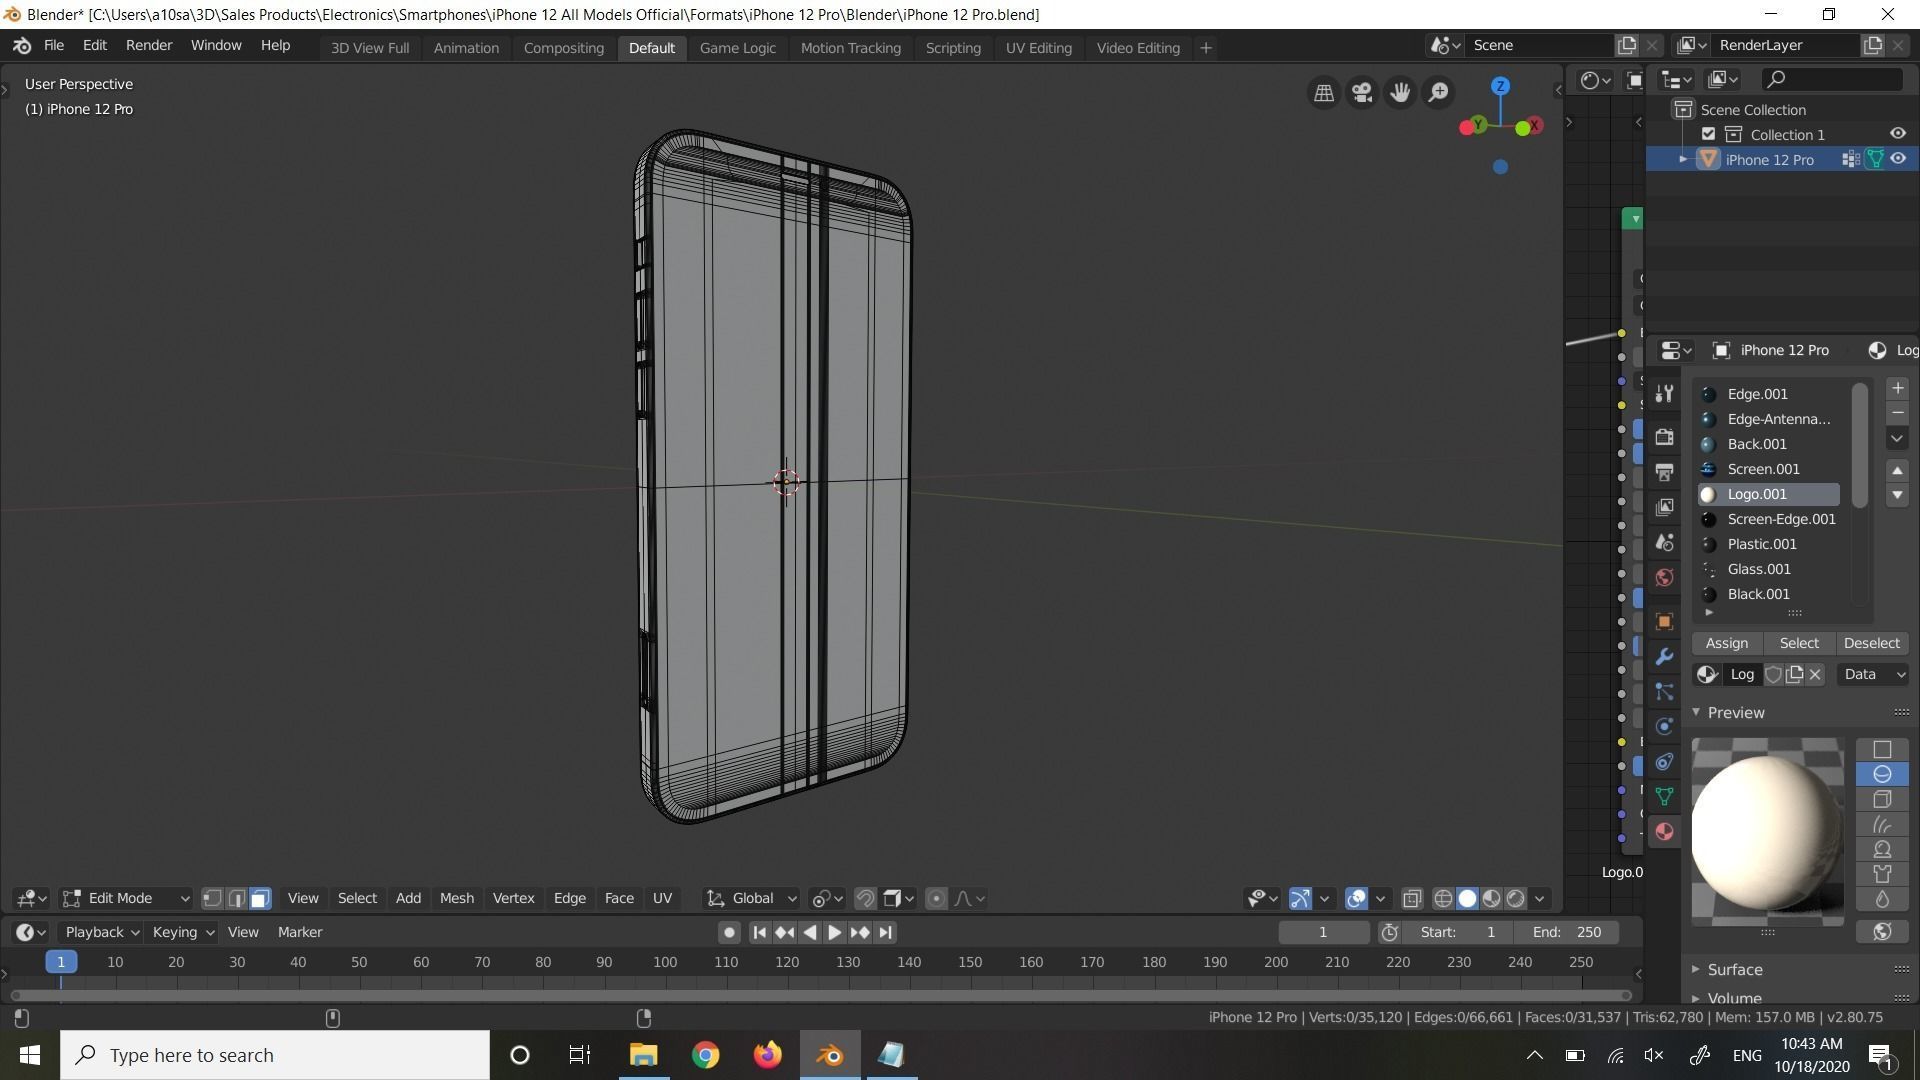Open the Object Data mesh tab
1920x1080 pixels.
tap(1664, 796)
